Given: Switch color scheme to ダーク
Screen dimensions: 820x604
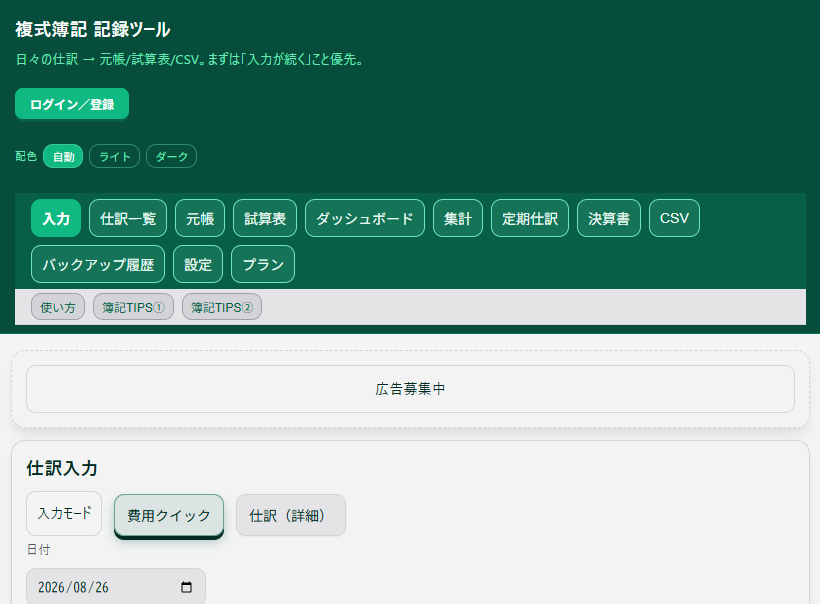Looking at the screenshot, I should (172, 156).
